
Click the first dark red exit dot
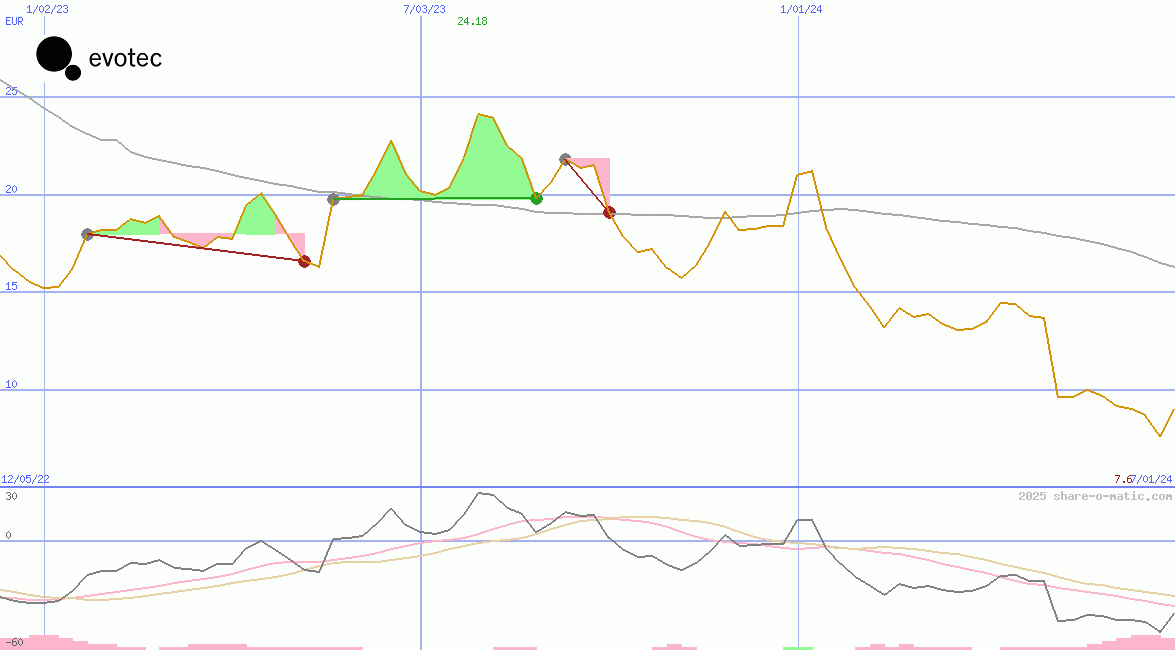[305, 261]
